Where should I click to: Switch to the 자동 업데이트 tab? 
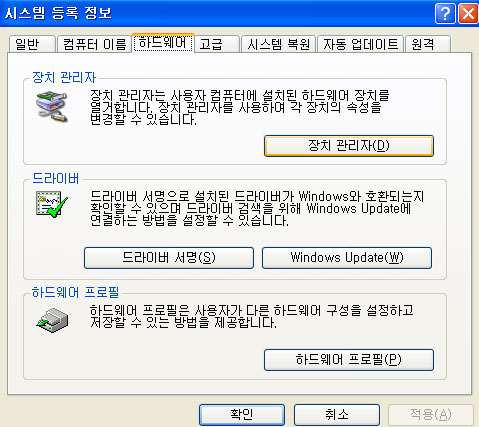pos(360,44)
